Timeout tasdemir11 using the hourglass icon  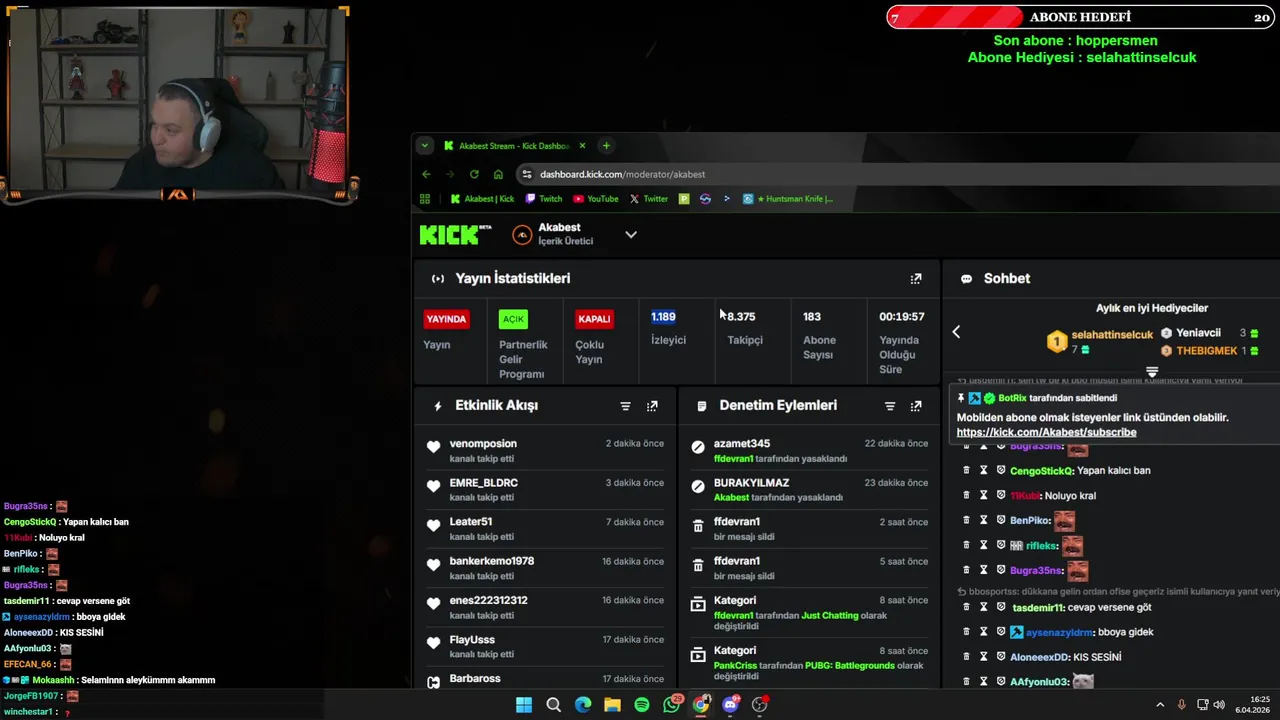[983, 607]
